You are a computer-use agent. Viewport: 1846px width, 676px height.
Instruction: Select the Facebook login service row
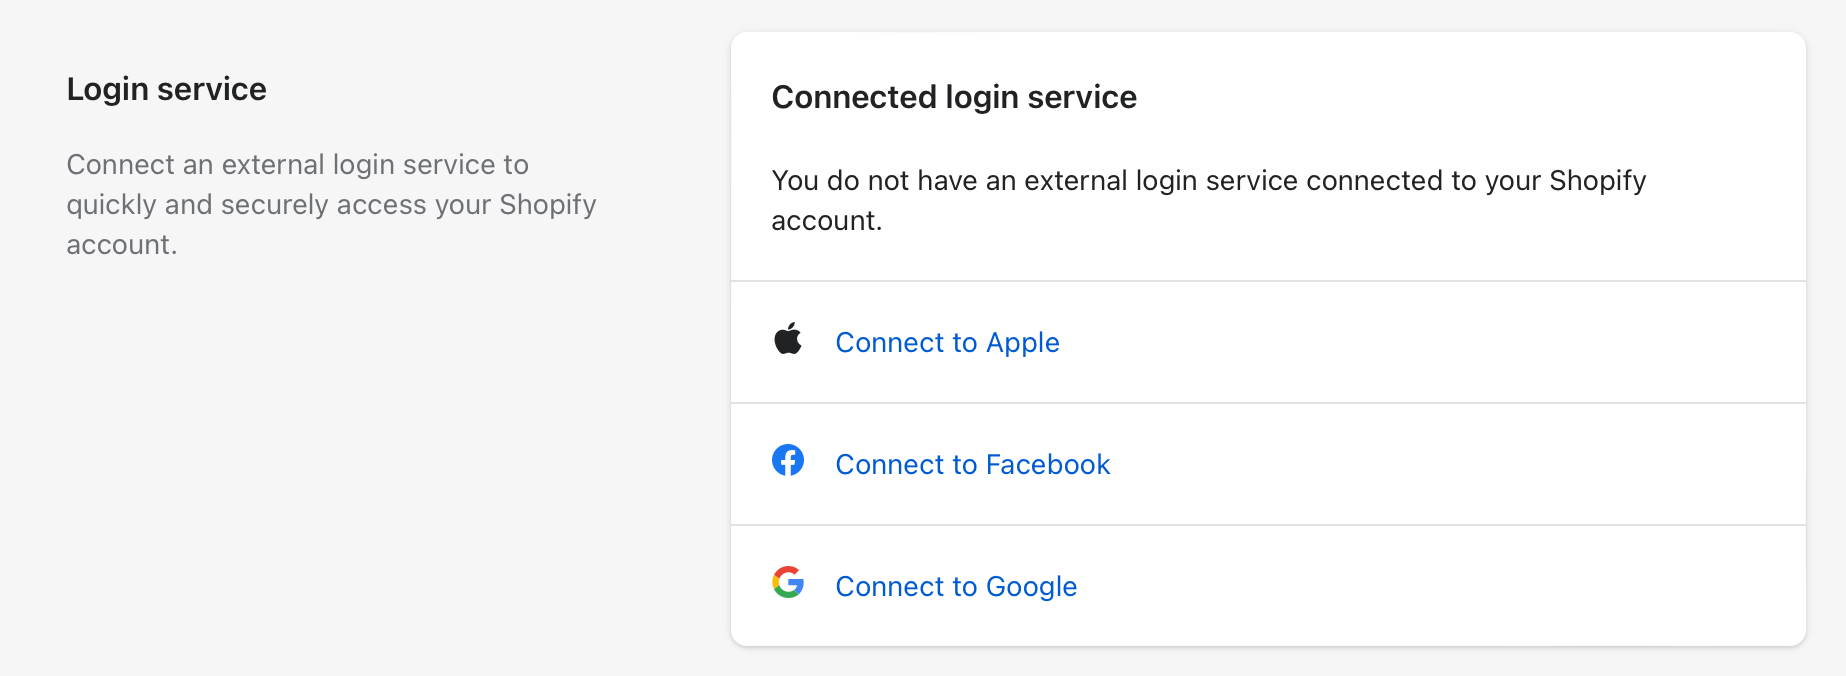tap(1269, 463)
